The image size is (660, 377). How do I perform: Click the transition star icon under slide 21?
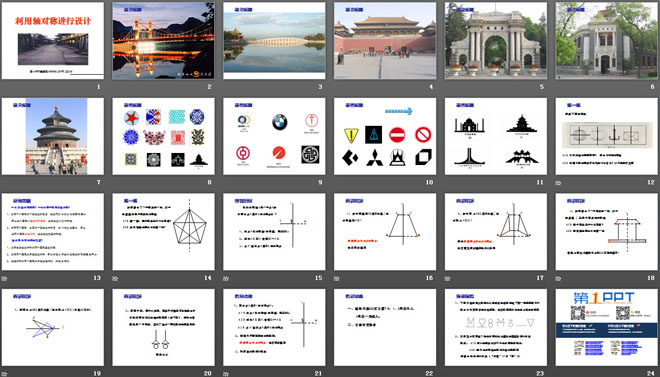pyautogui.click(x=226, y=374)
